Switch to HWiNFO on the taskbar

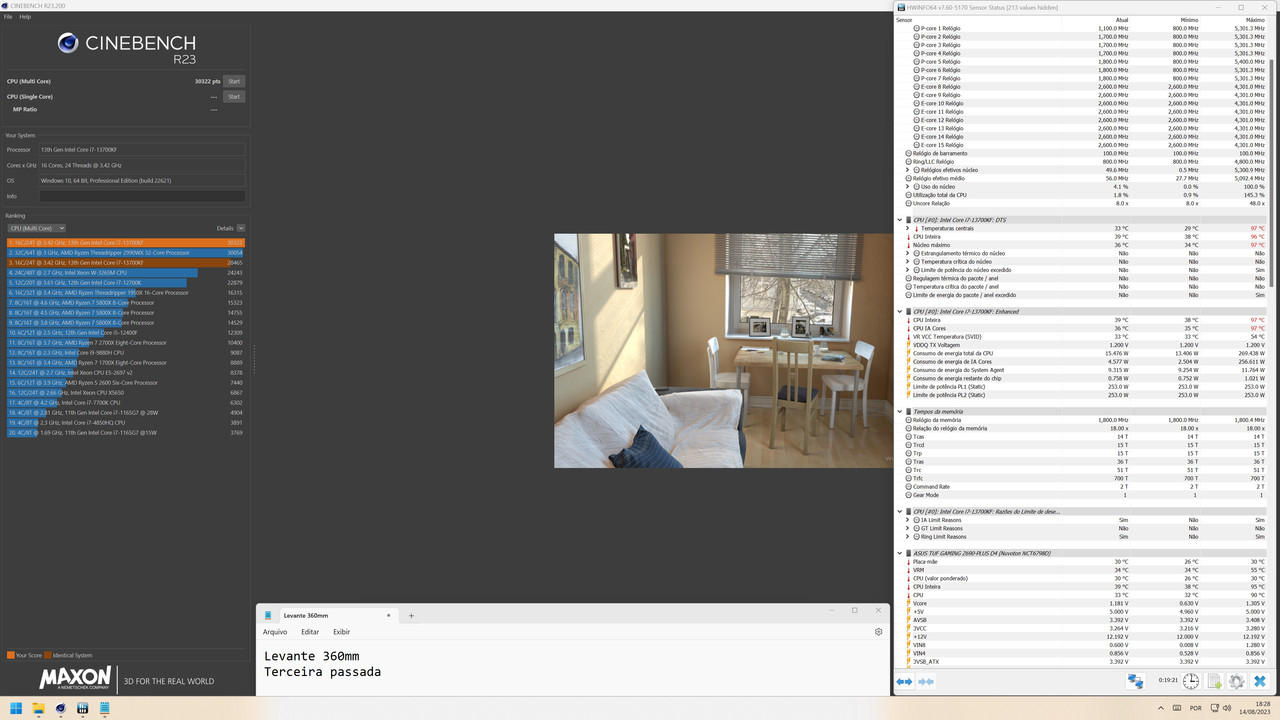pos(82,708)
